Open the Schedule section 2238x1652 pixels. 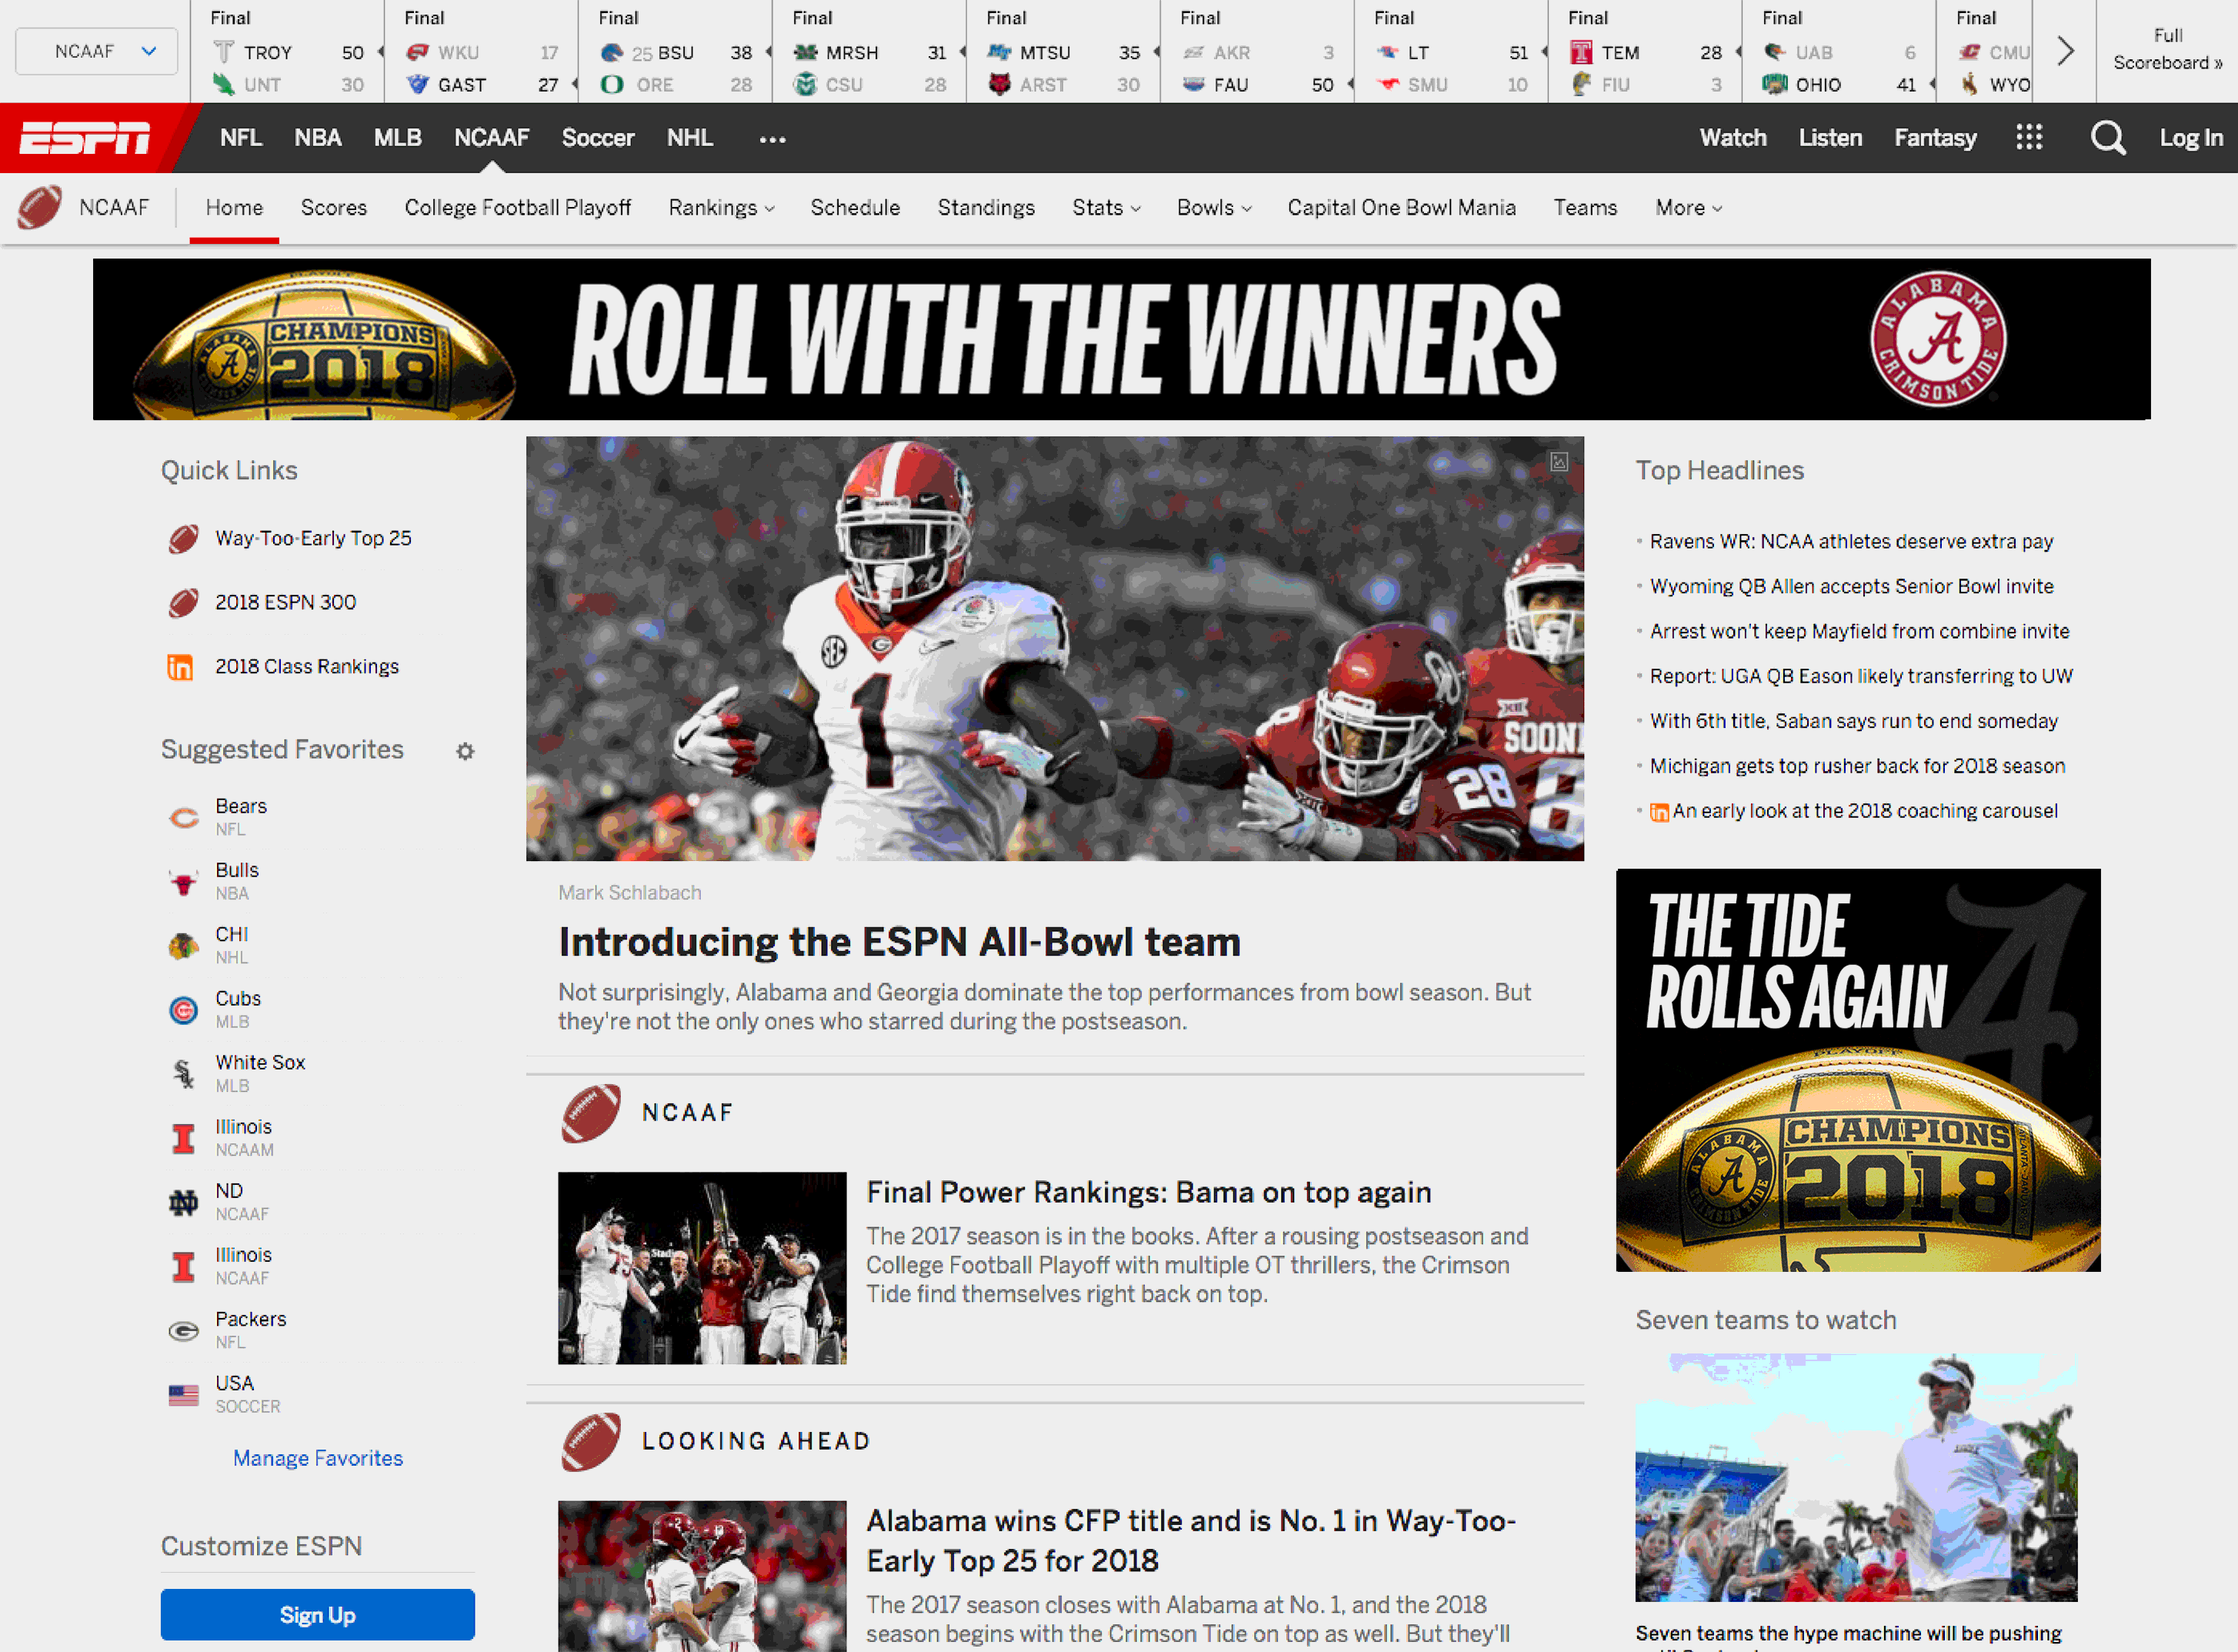pyautogui.click(x=855, y=208)
